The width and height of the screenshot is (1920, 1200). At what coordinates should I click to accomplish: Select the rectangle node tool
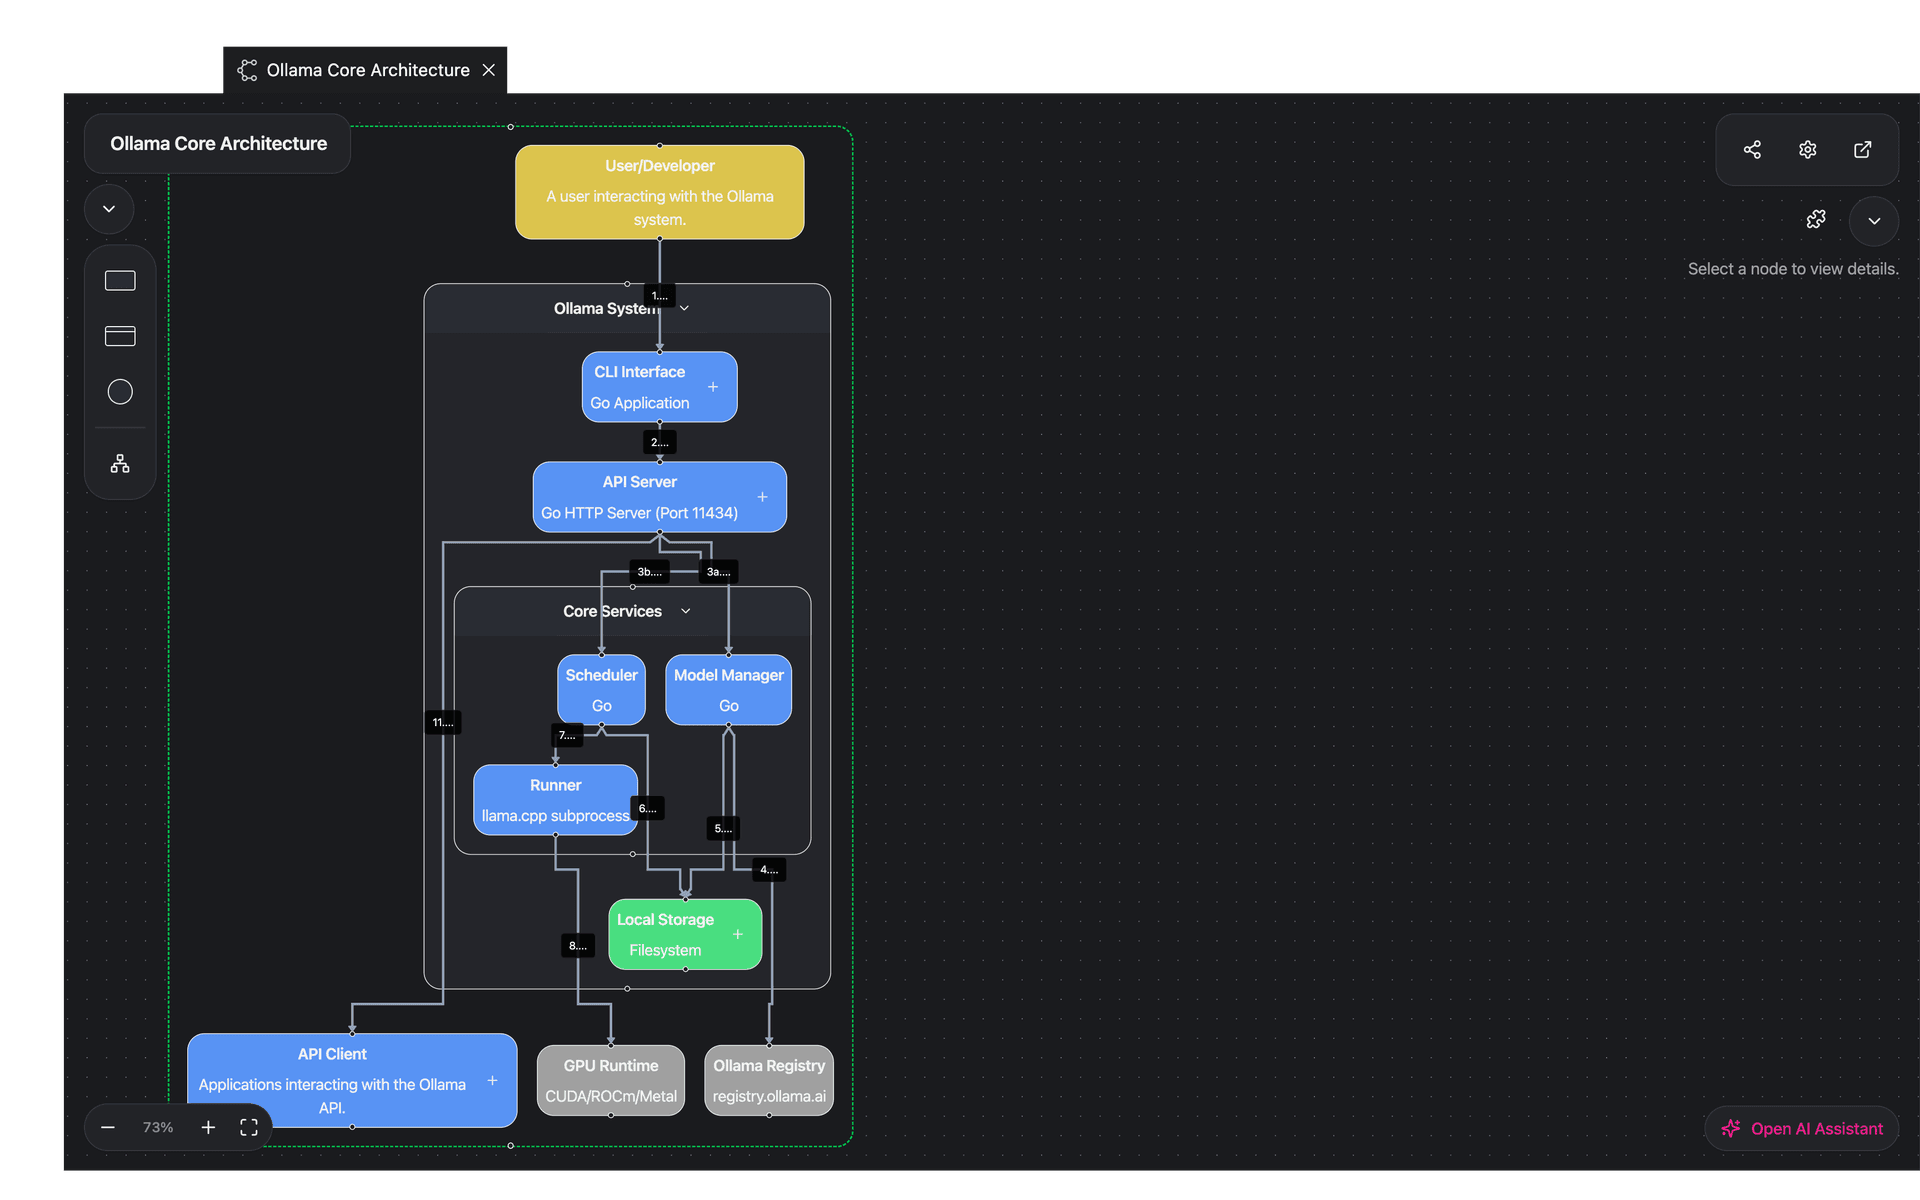[x=119, y=280]
